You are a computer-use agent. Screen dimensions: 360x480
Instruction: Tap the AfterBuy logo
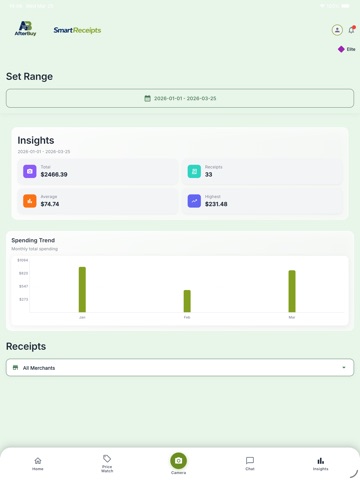click(25, 28)
